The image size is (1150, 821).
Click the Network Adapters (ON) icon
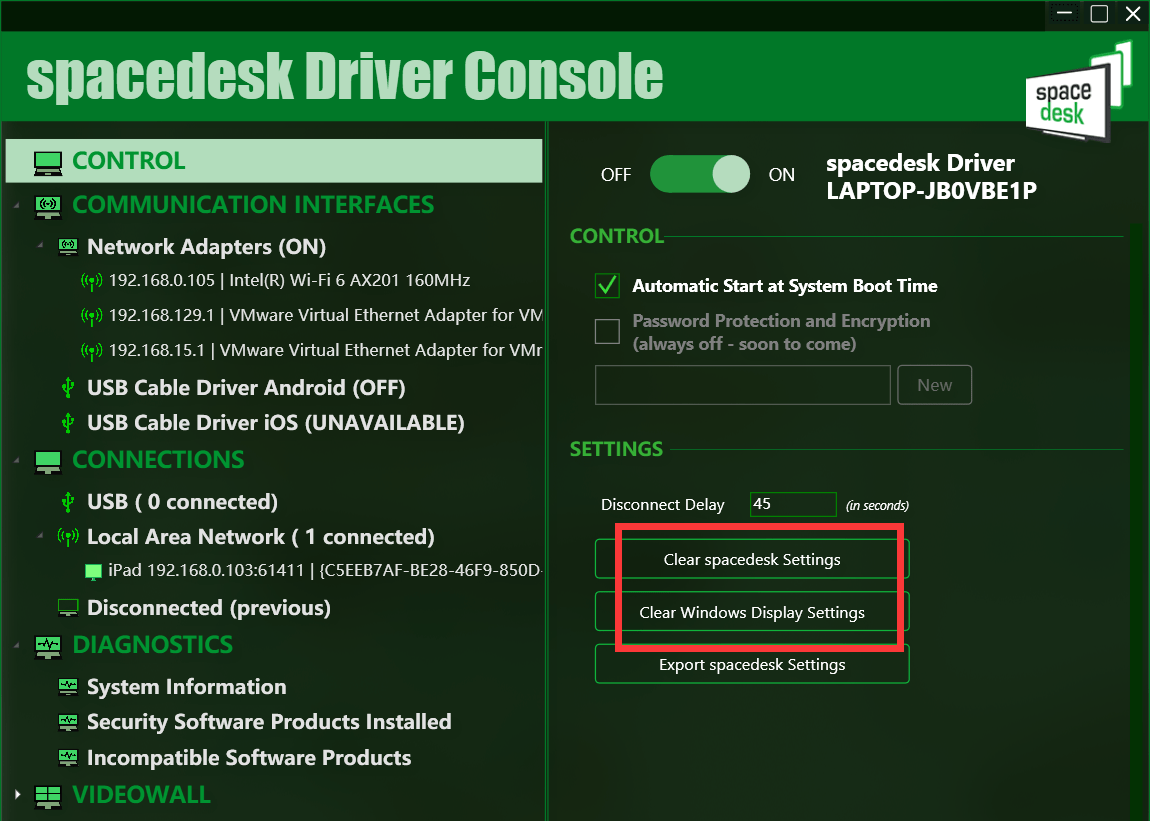(67, 247)
